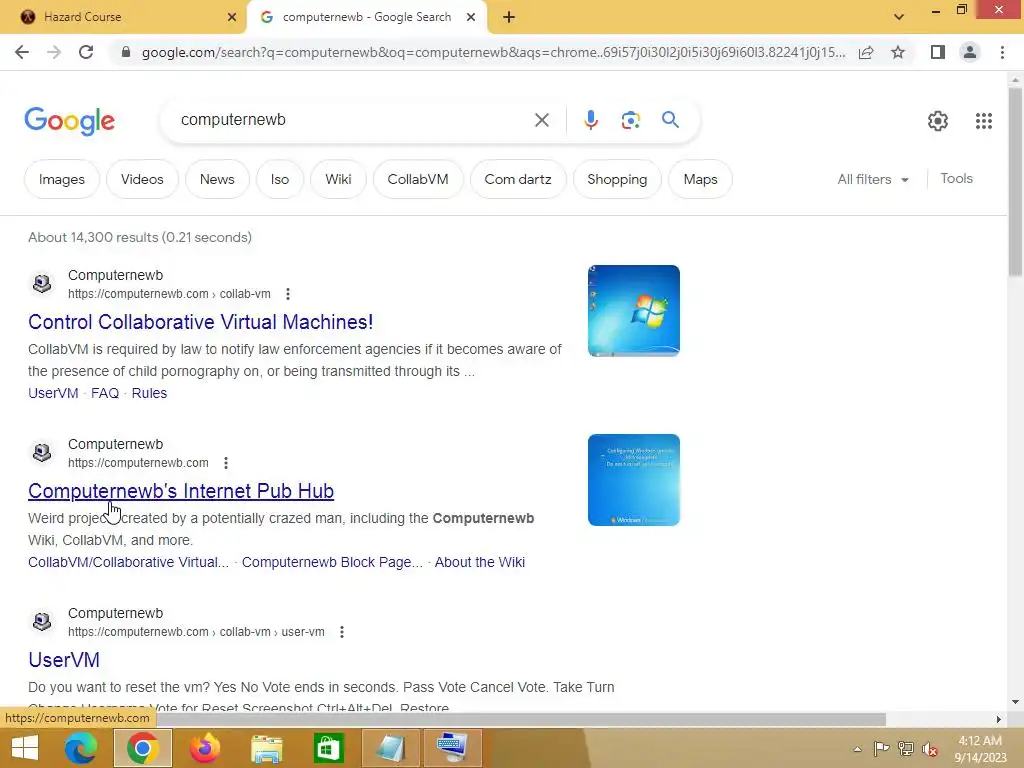Reload the current page
Screen dimensions: 1024x768
tap(86, 52)
